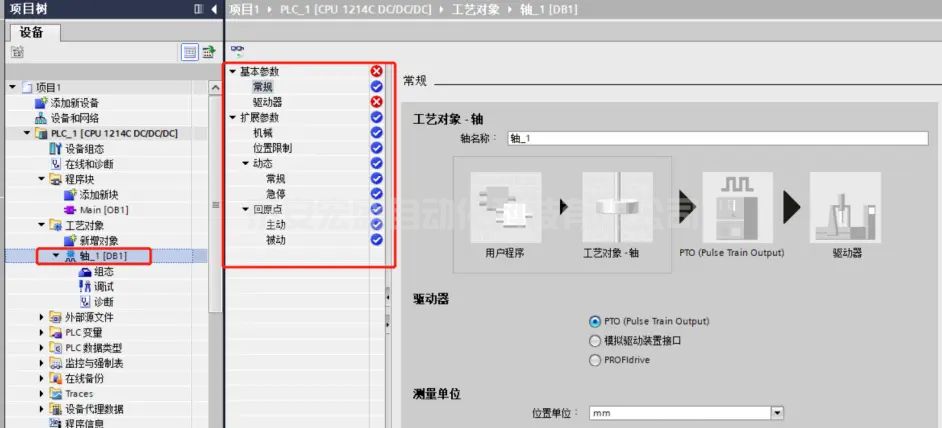Expand the PLC 变量 tree node

tap(42, 332)
